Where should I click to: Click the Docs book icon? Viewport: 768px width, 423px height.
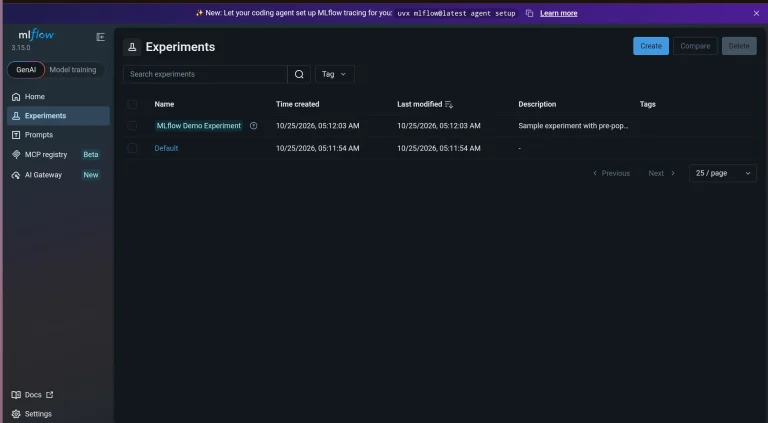pos(16,395)
